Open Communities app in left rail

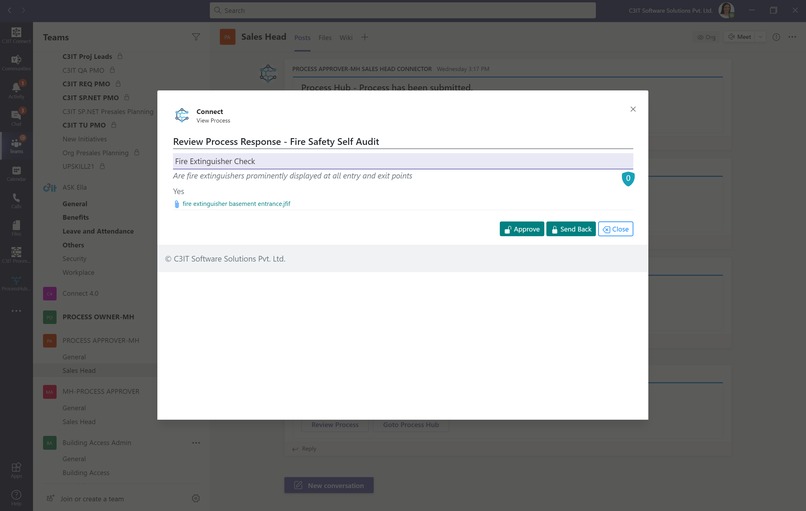pyautogui.click(x=16, y=62)
